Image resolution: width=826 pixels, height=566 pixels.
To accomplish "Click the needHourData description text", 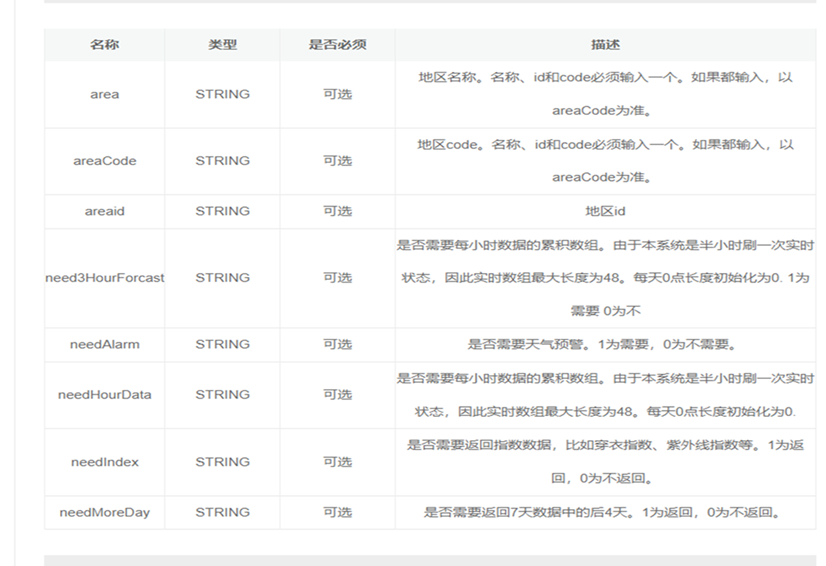I will pyautogui.click(x=605, y=395).
